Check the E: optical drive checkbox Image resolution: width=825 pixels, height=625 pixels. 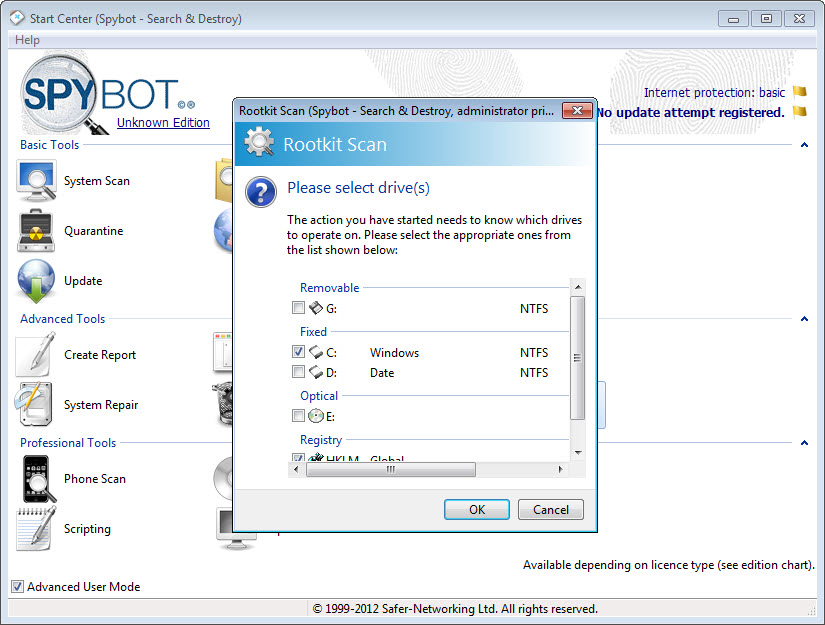point(298,416)
